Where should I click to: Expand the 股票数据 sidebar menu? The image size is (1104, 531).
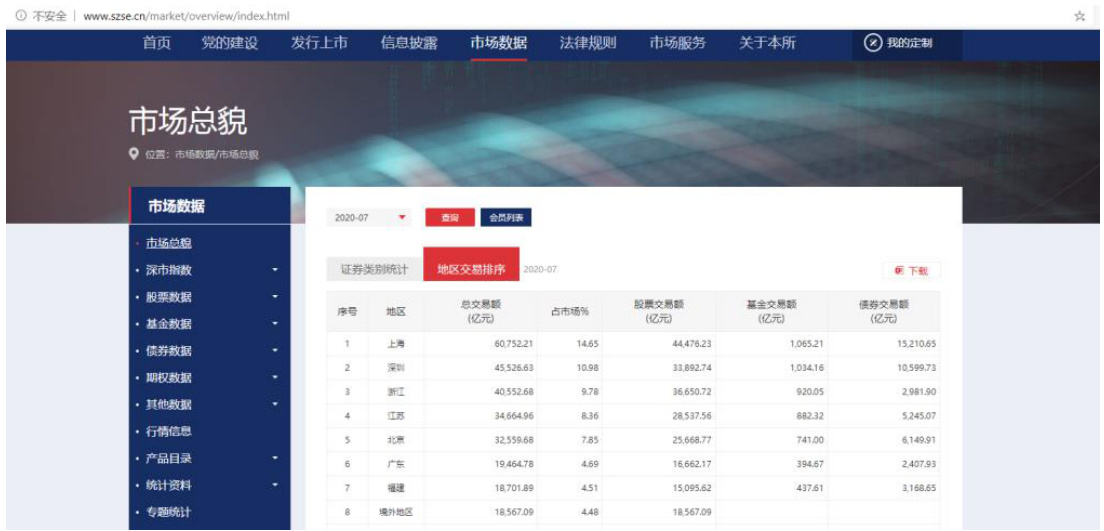(x=274, y=297)
